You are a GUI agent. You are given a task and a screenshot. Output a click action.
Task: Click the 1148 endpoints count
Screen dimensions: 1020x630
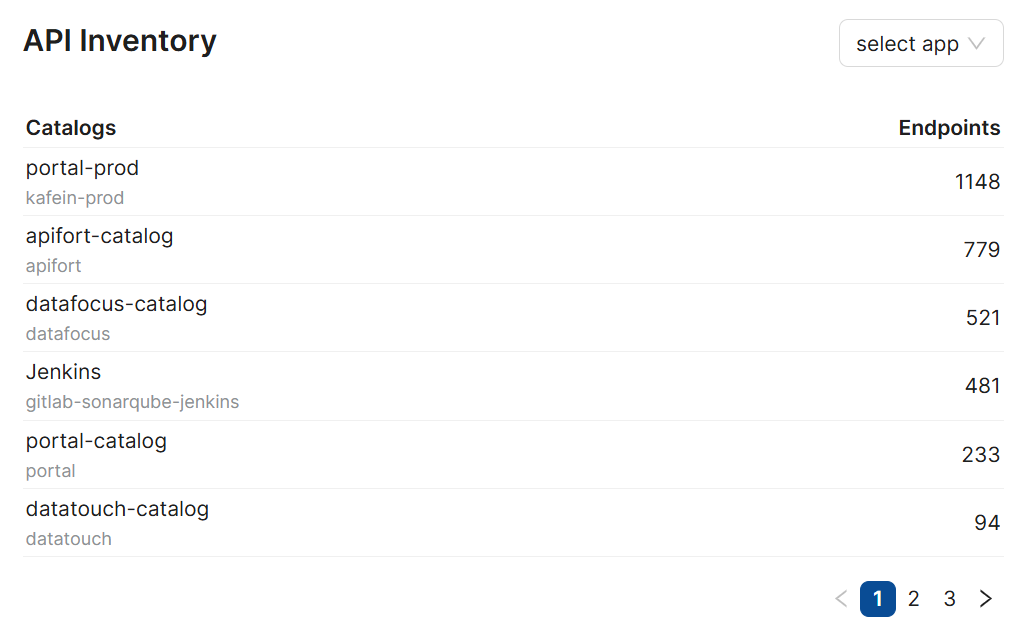tap(977, 182)
